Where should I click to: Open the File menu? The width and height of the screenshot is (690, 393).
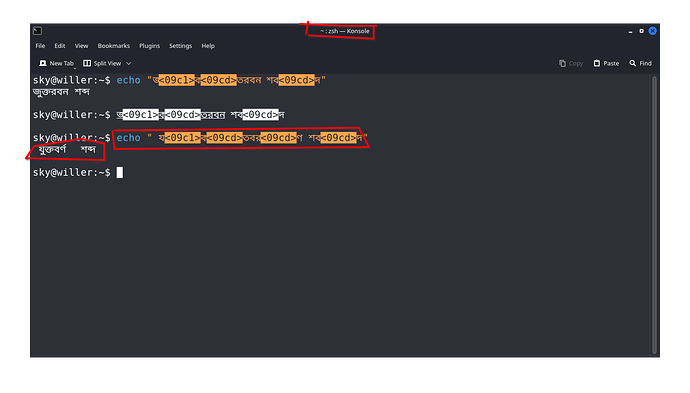(x=40, y=46)
